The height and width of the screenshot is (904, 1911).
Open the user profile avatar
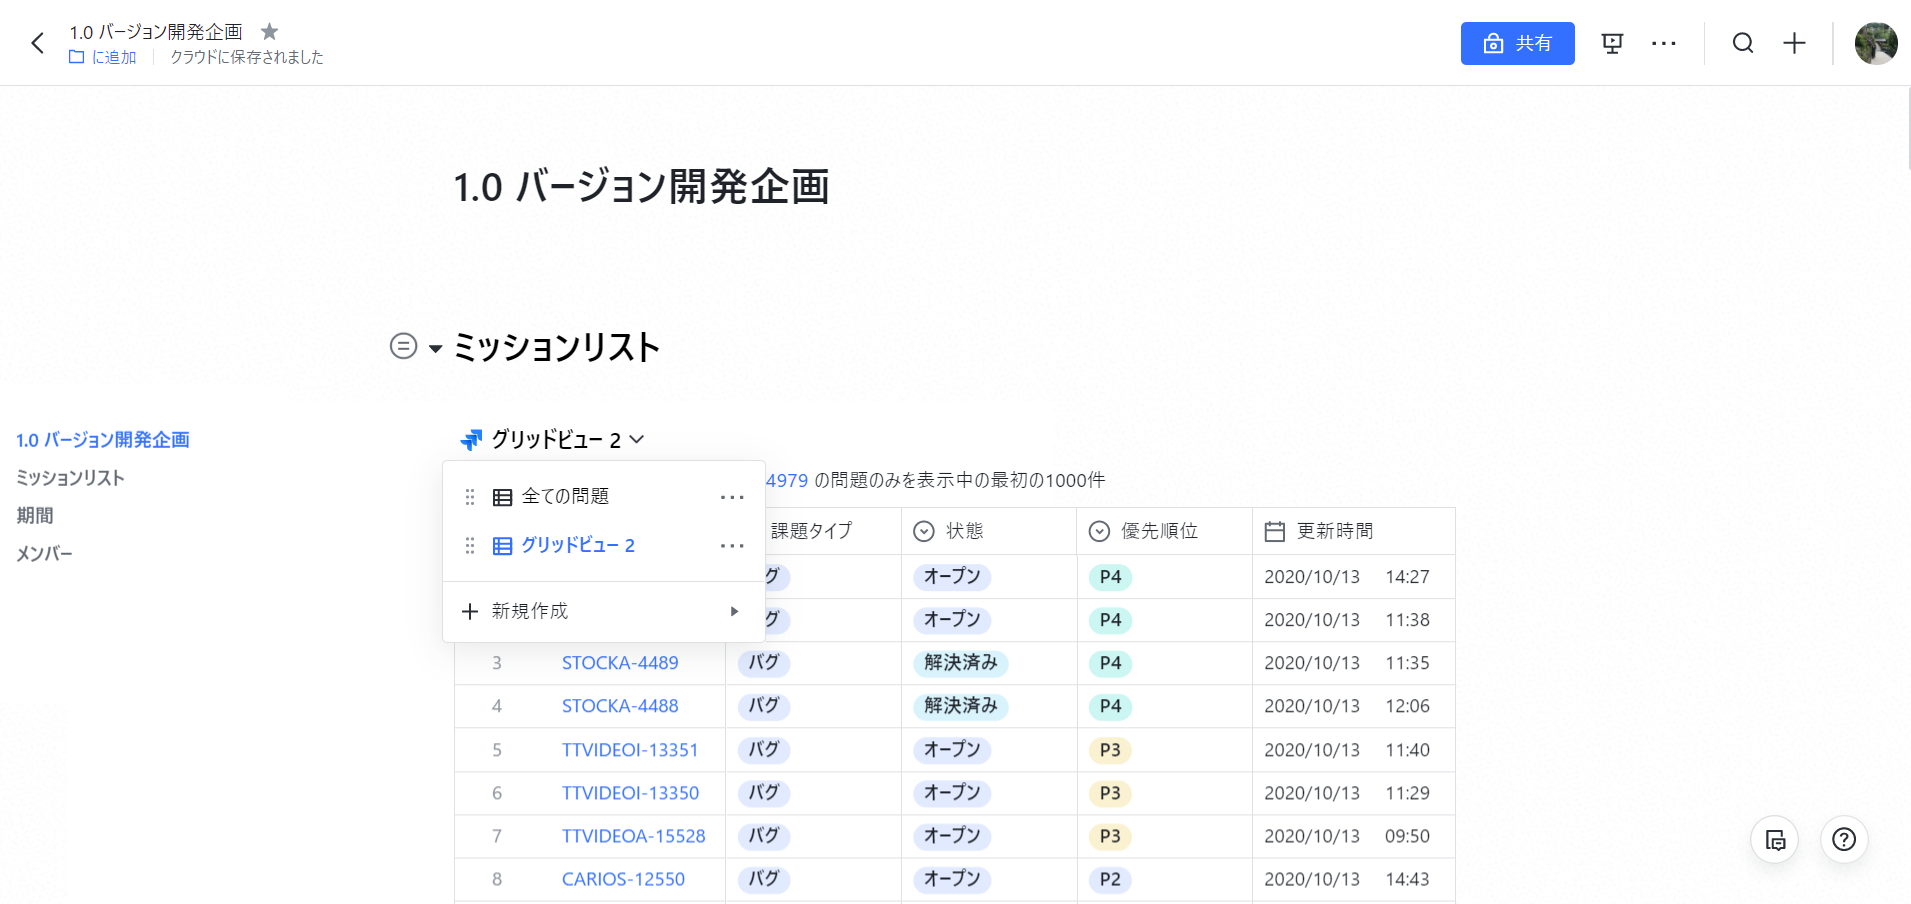click(1875, 43)
